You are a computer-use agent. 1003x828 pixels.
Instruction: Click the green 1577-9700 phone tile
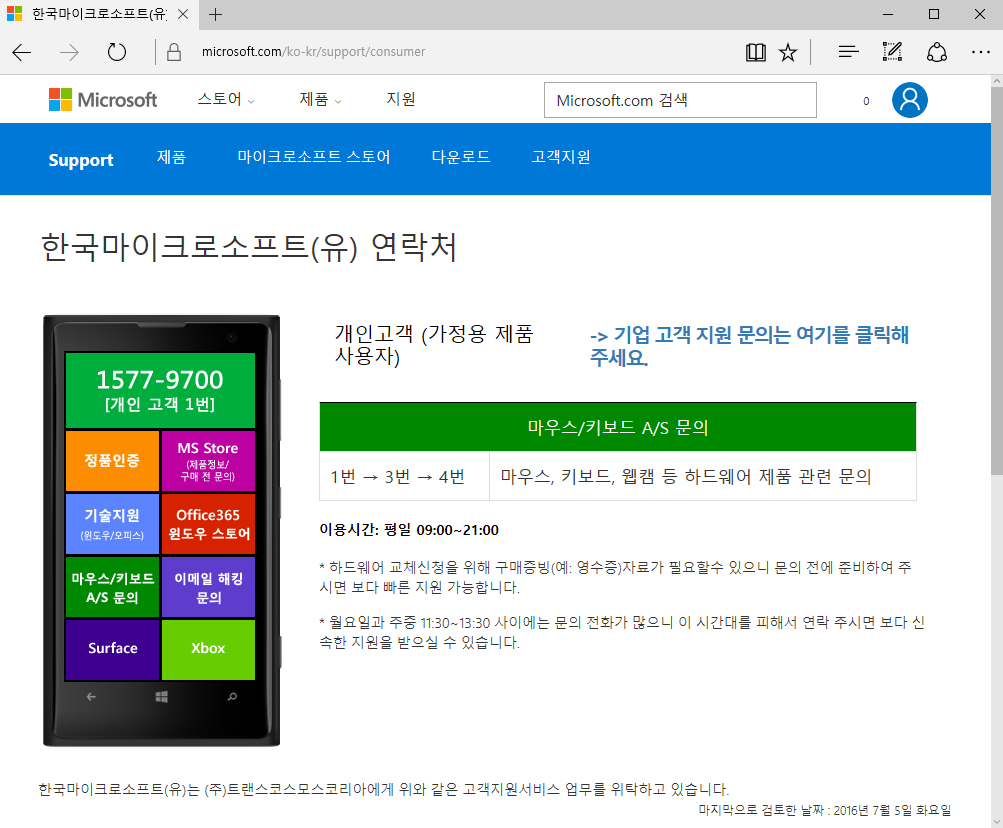point(160,390)
